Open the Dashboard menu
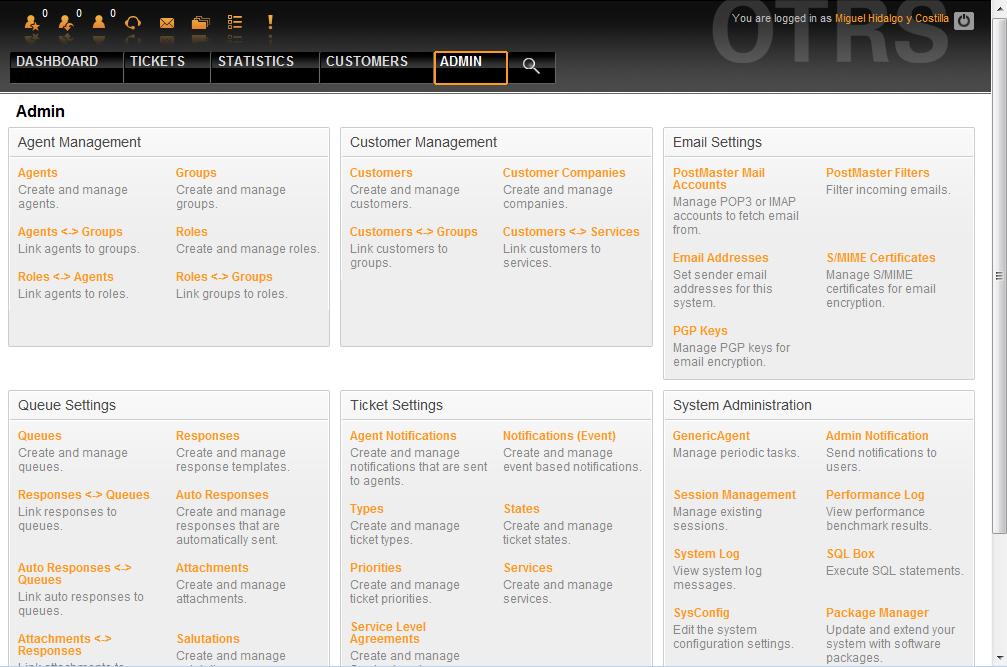 (58, 62)
